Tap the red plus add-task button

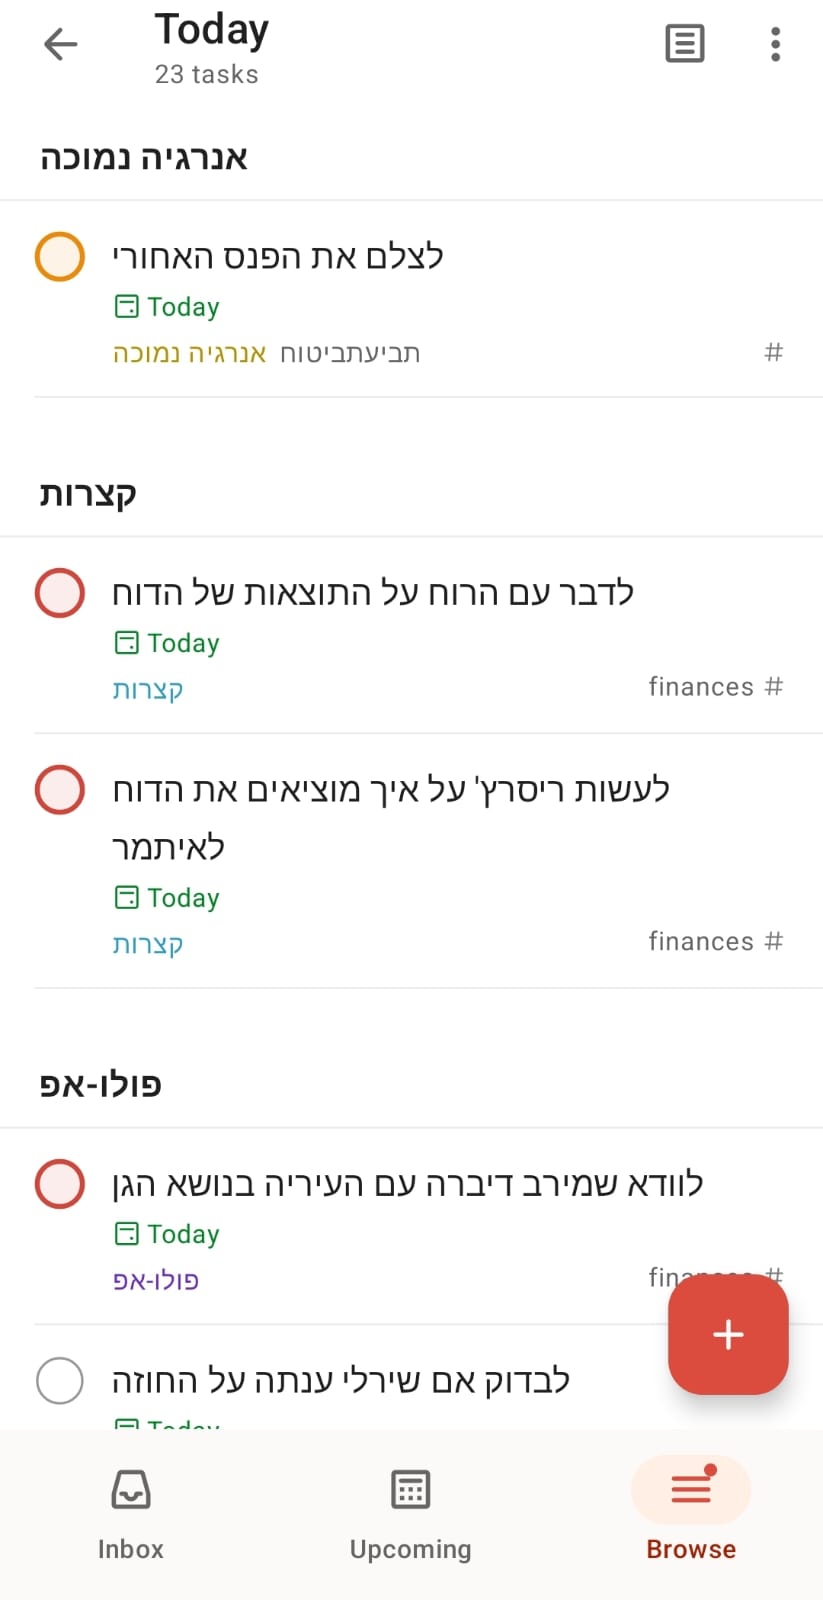coord(728,1334)
